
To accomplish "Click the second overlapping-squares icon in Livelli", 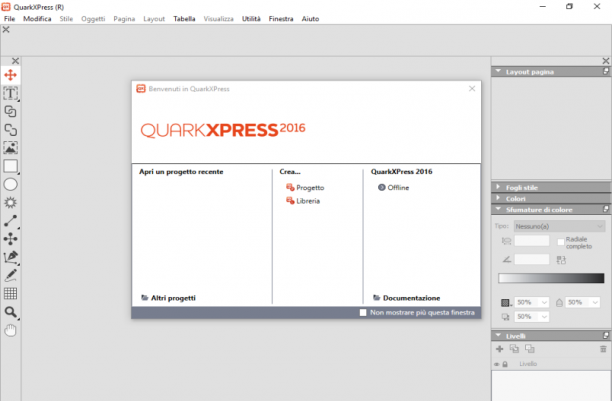I will pos(530,349).
